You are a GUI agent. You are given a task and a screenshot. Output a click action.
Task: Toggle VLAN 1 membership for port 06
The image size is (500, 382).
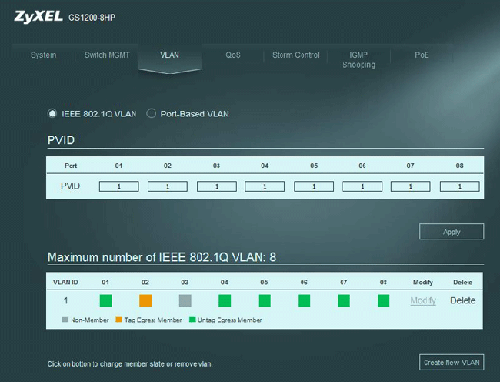click(x=304, y=301)
